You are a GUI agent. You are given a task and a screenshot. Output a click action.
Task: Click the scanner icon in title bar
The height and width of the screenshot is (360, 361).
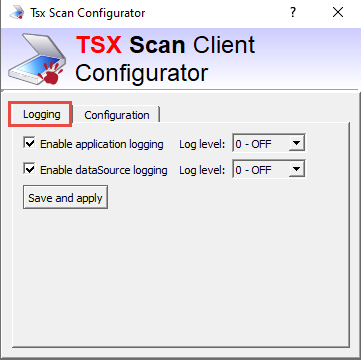point(17,13)
